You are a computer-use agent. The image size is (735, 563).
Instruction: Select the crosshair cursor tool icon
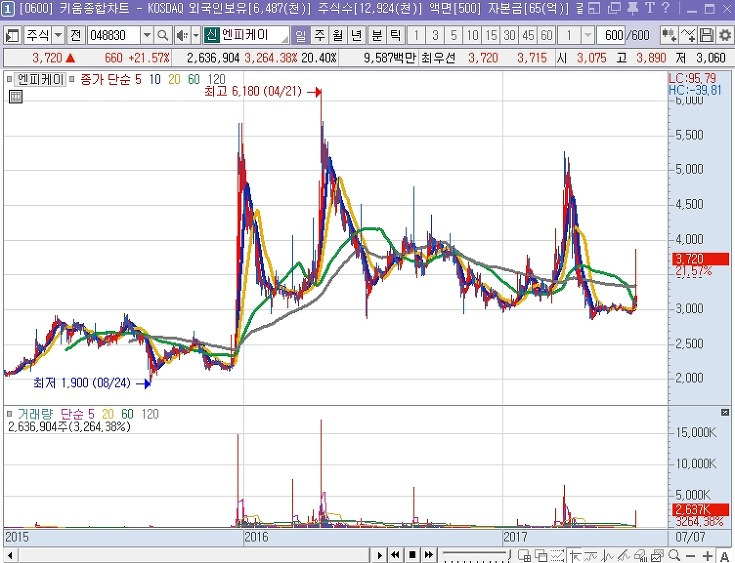pyautogui.click(x=575, y=555)
